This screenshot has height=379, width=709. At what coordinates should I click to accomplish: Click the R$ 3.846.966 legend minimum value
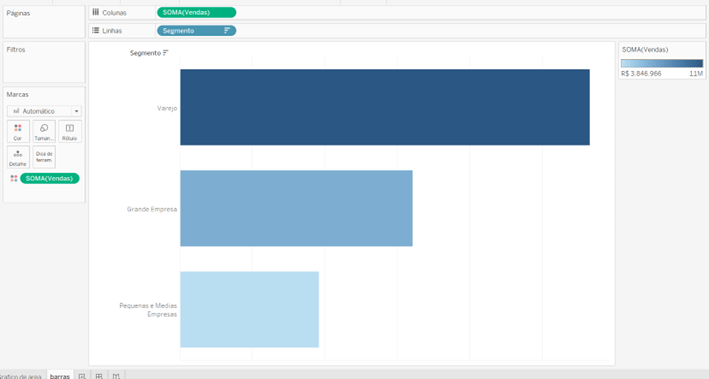pos(641,74)
